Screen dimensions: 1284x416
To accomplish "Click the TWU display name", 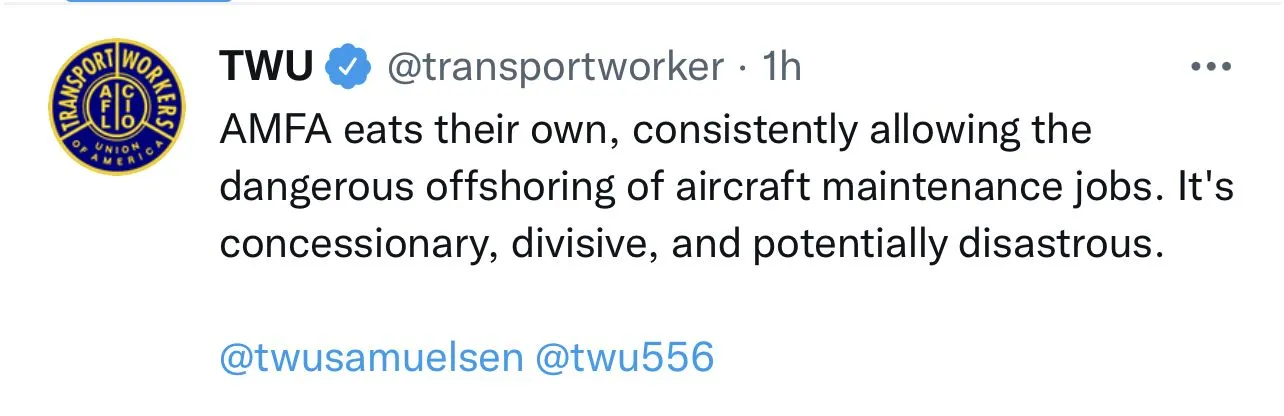I will [268, 67].
